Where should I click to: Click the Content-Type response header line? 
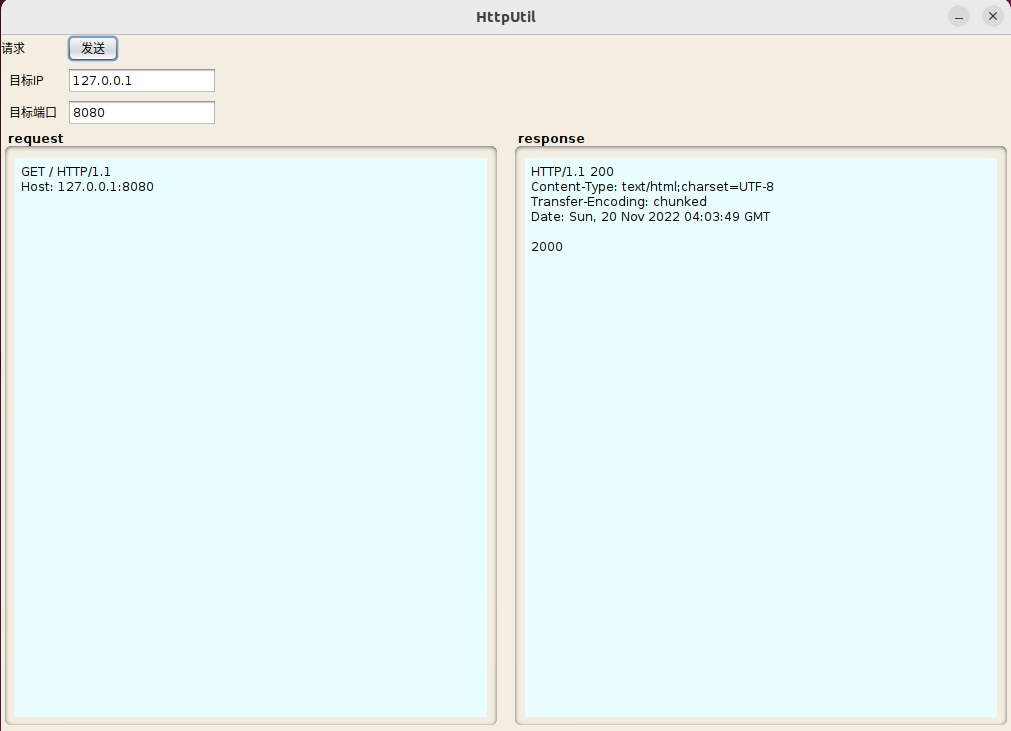(x=652, y=187)
